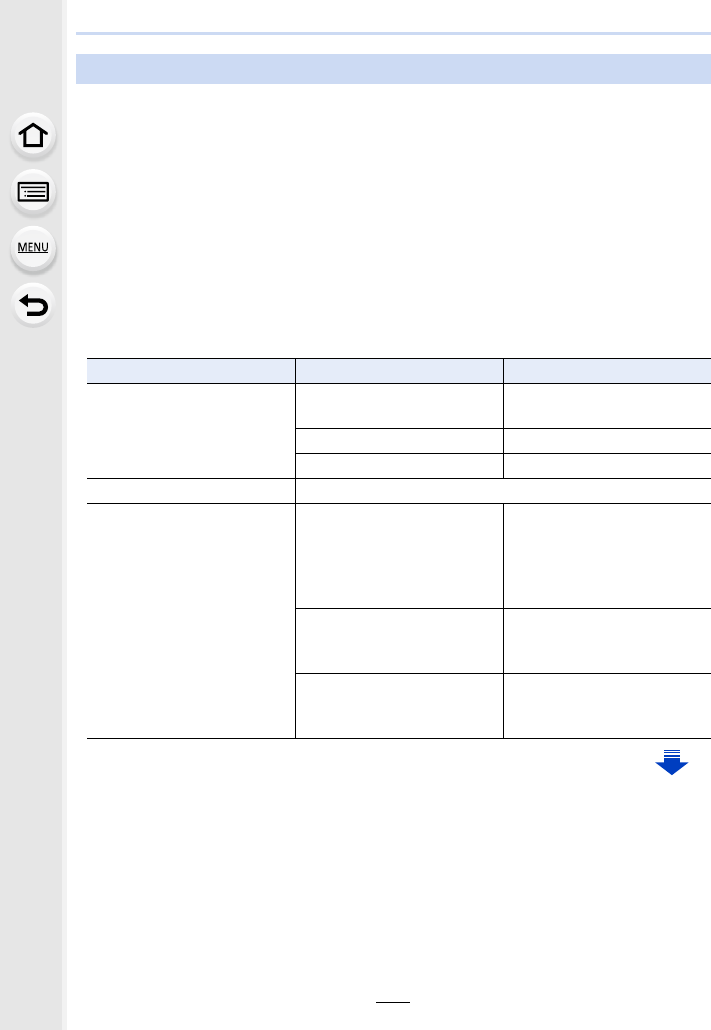Click the tallest cell in the middle column
The height and width of the screenshot is (1030, 711).
(400, 556)
